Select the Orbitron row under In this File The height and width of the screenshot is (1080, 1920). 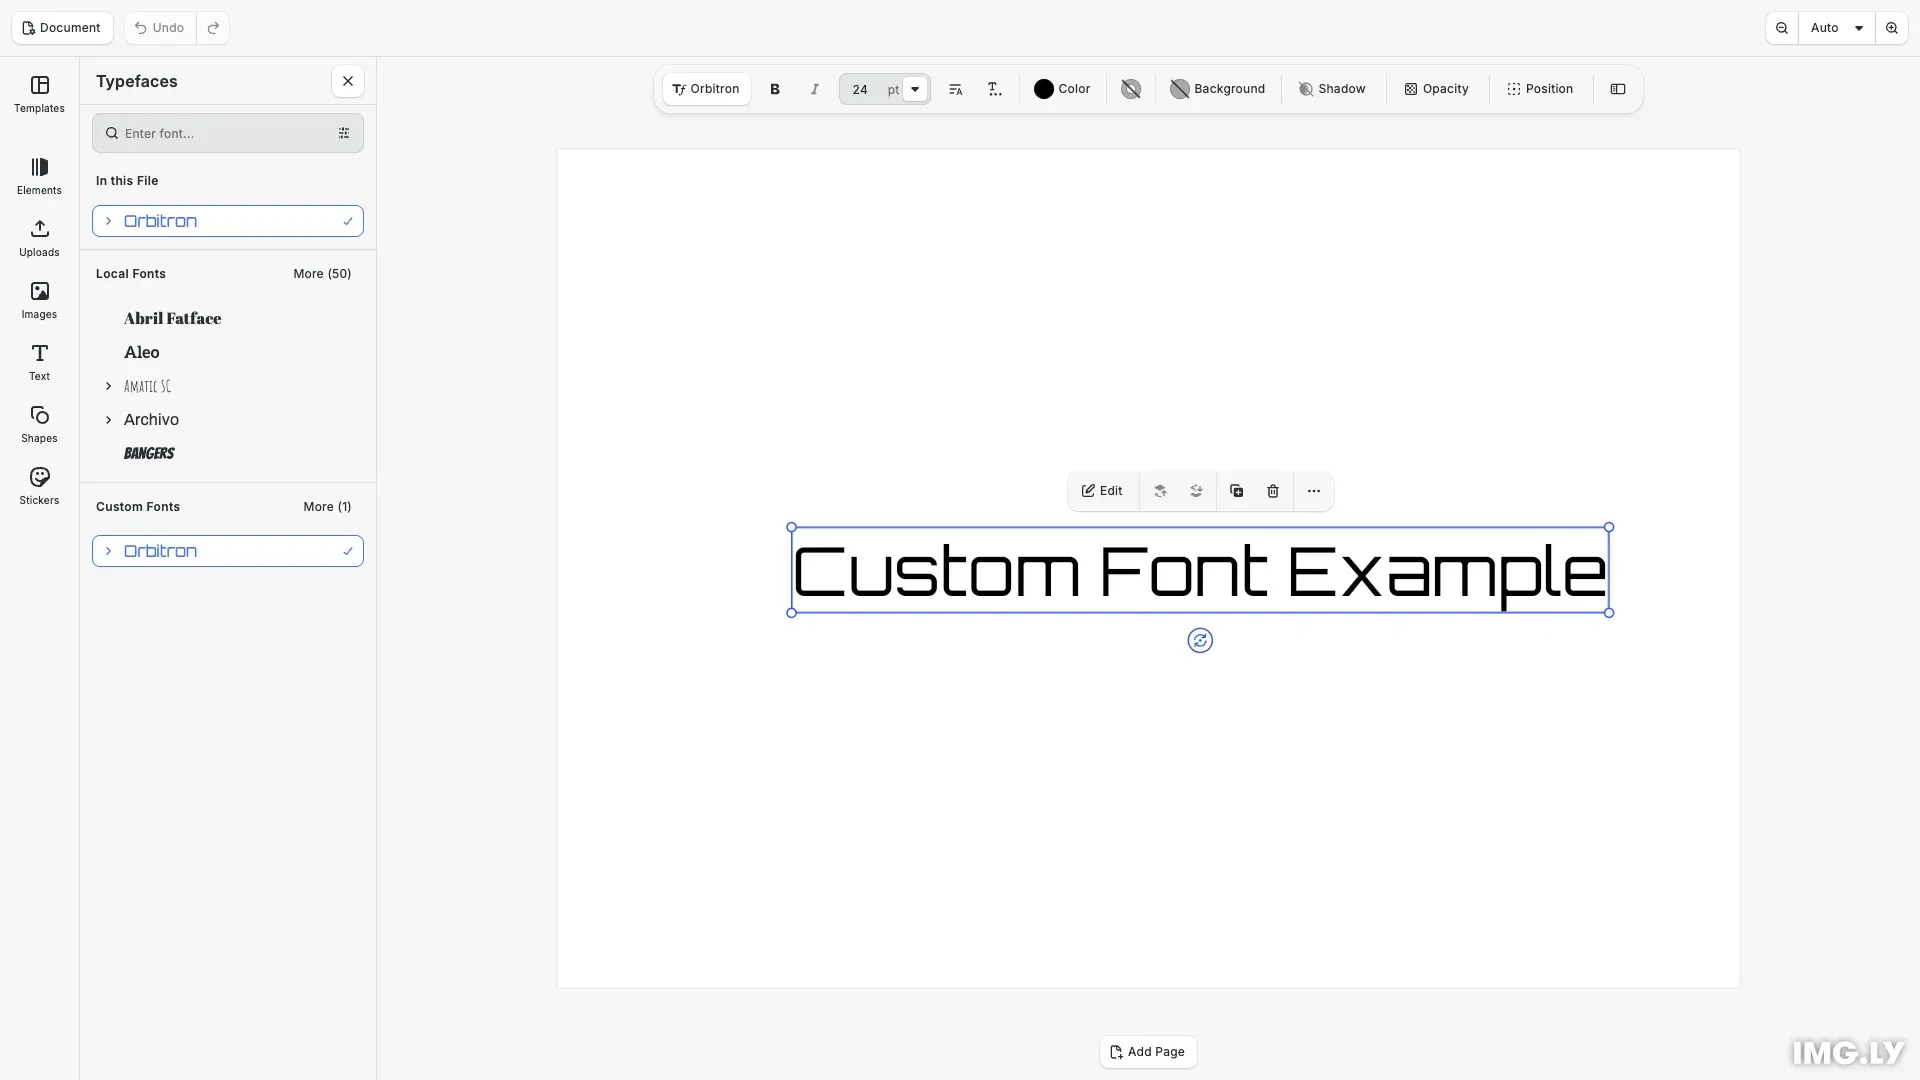(x=228, y=221)
